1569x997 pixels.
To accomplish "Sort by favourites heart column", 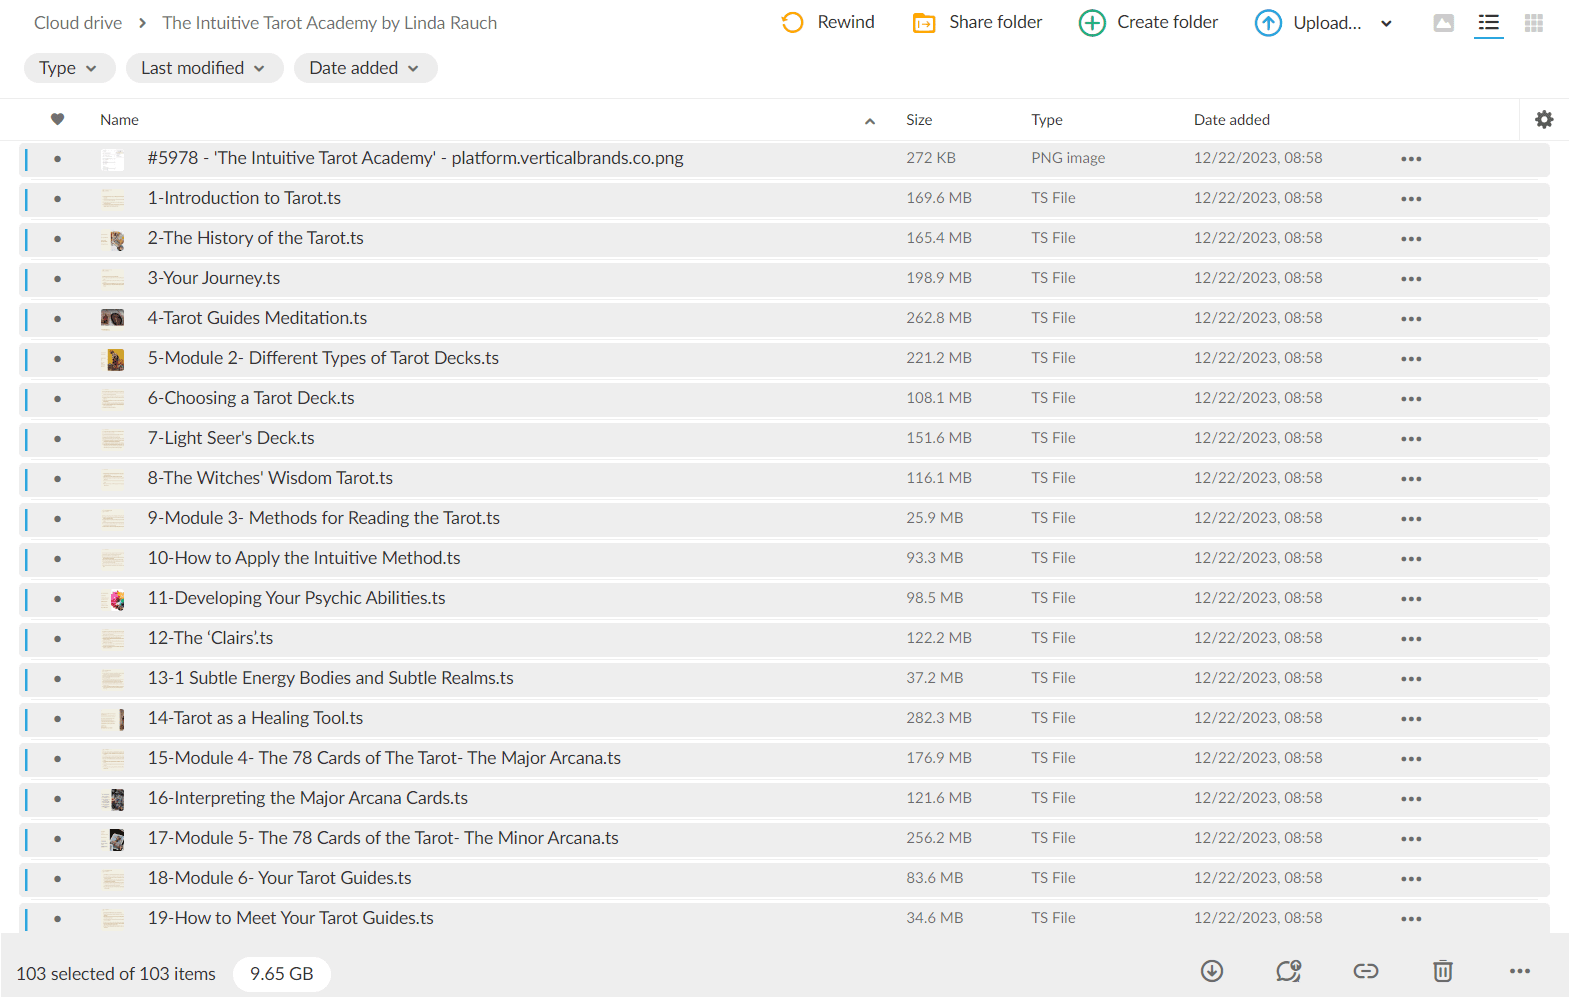I will coord(57,120).
